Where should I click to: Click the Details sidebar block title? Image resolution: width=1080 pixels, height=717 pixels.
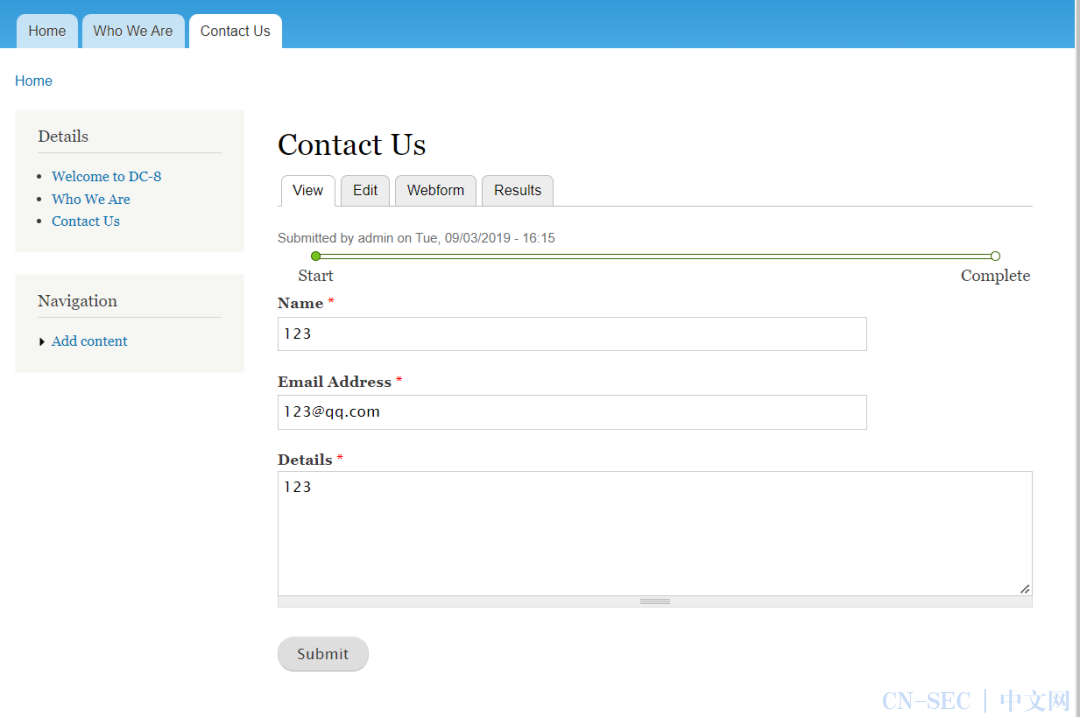pos(63,136)
